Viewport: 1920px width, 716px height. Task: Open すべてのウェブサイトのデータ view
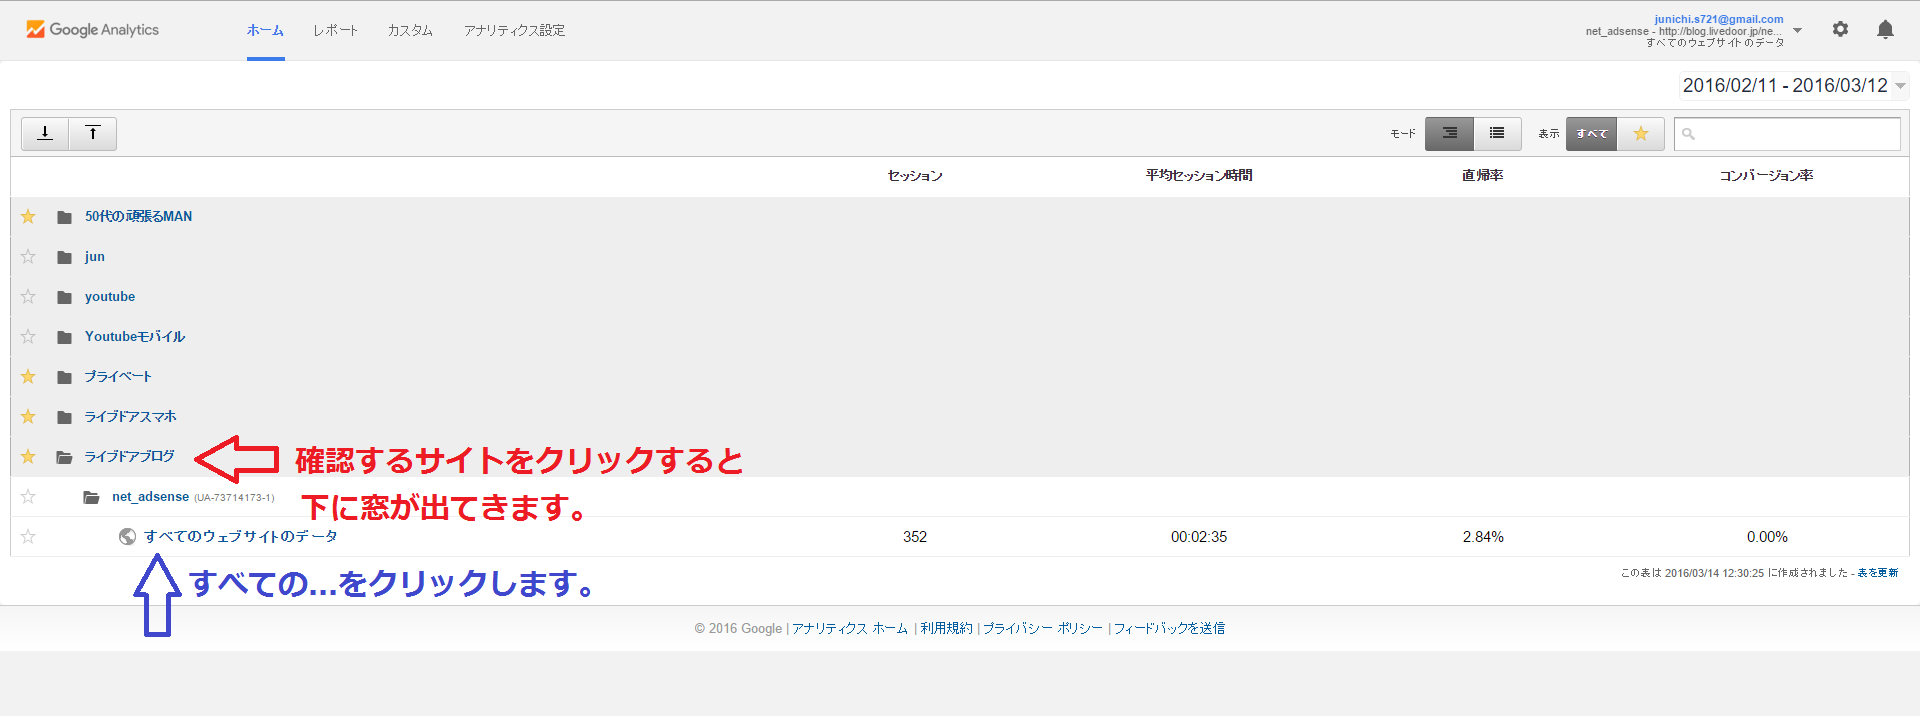[x=241, y=537]
